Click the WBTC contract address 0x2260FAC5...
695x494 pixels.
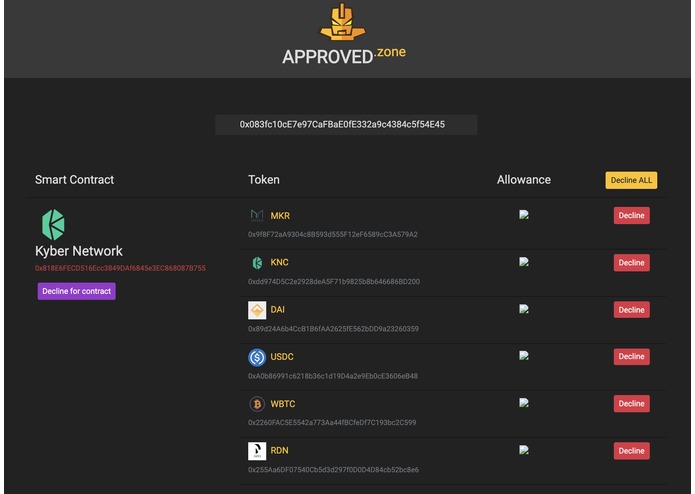click(332, 423)
